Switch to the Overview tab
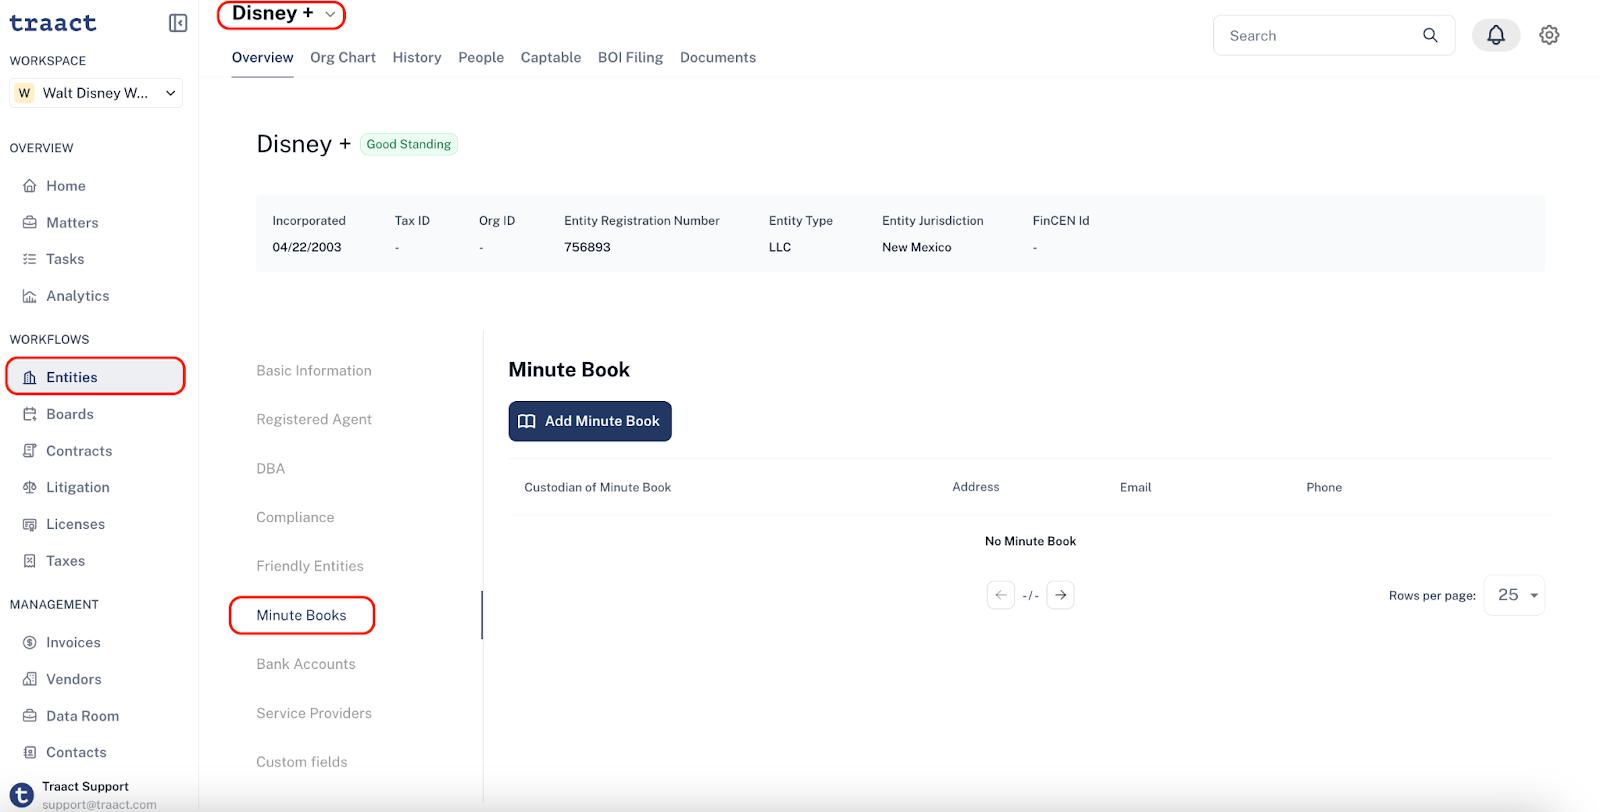The image size is (1600, 812). click(x=263, y=58)
